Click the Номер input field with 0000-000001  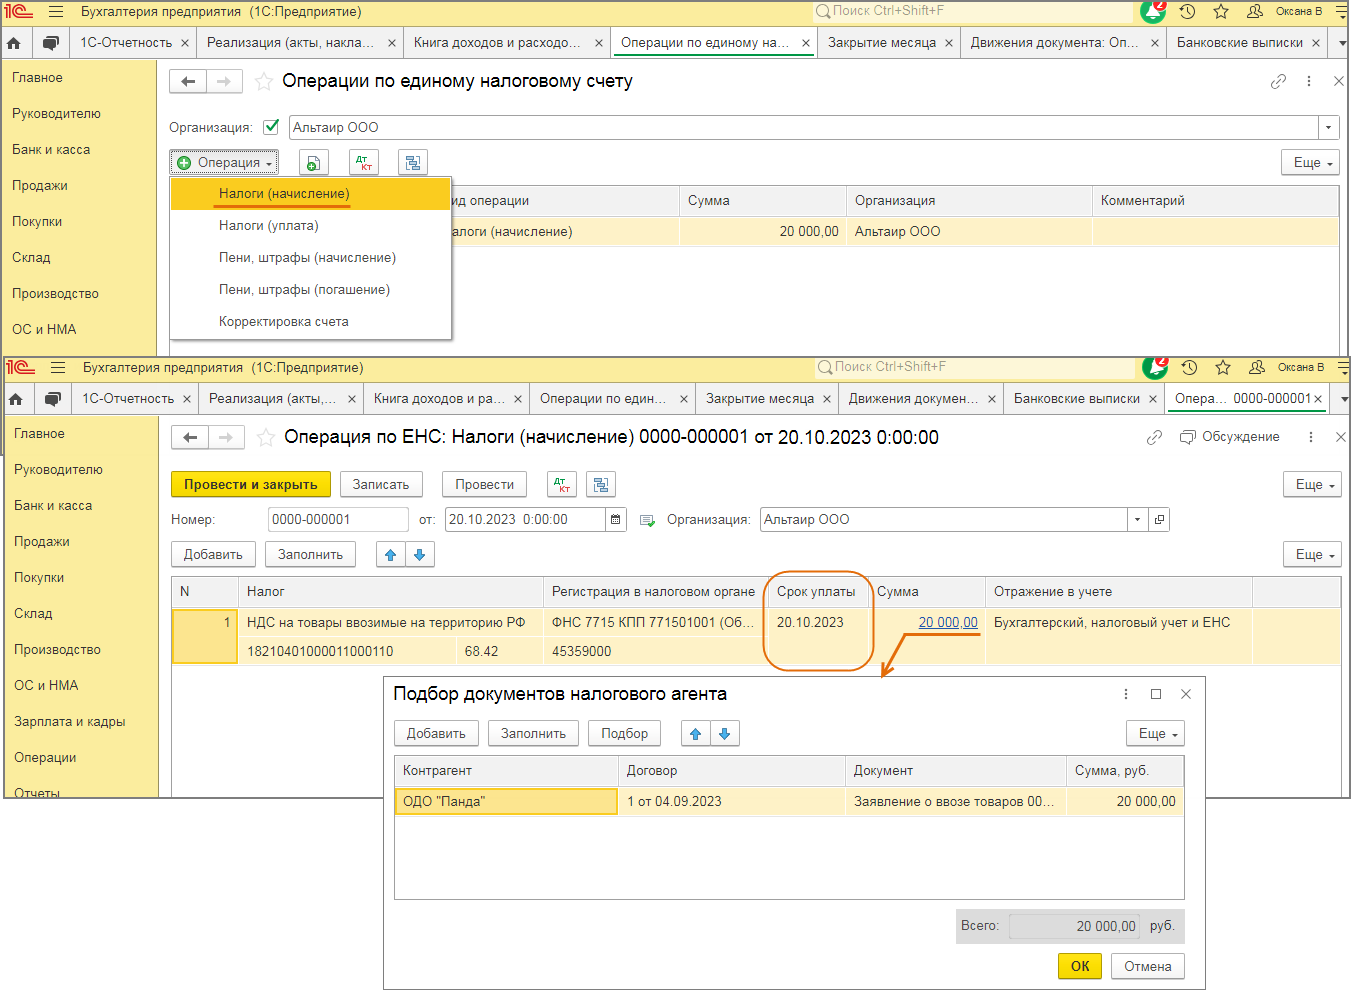(338, 520)
